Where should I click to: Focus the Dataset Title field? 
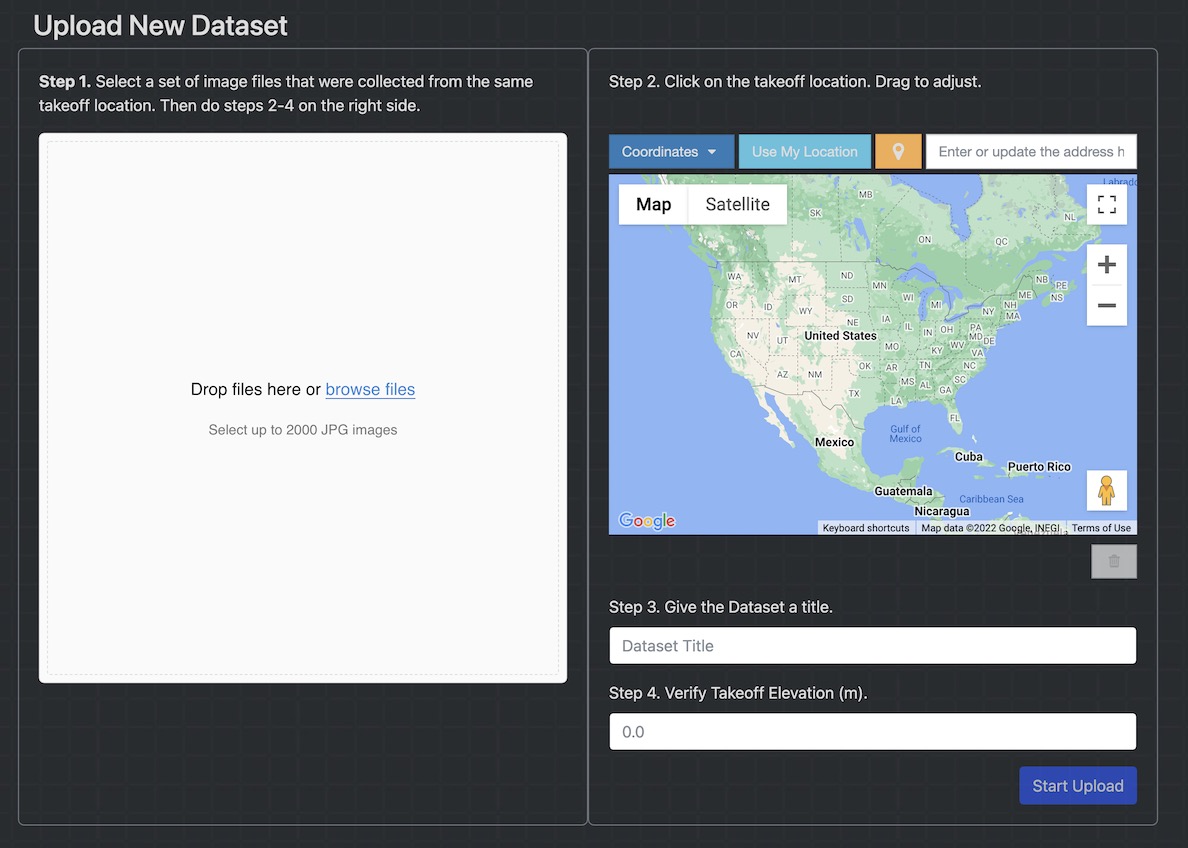pos(872,646)
